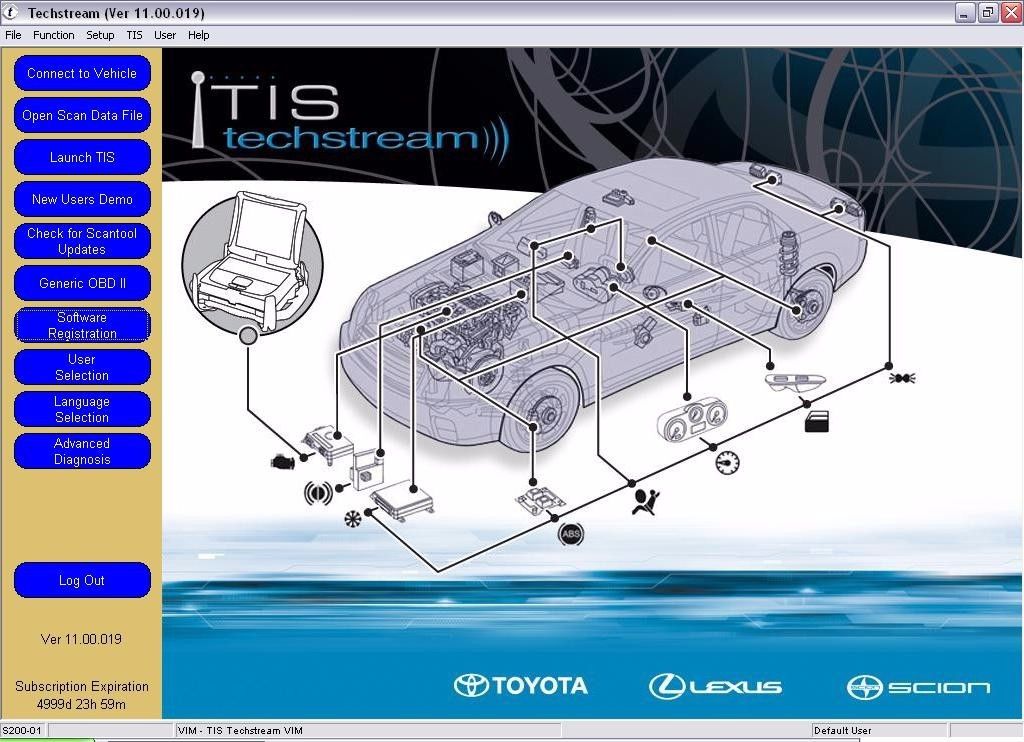
Task: Click the headlight beam icon
Action: coord(902,378)
